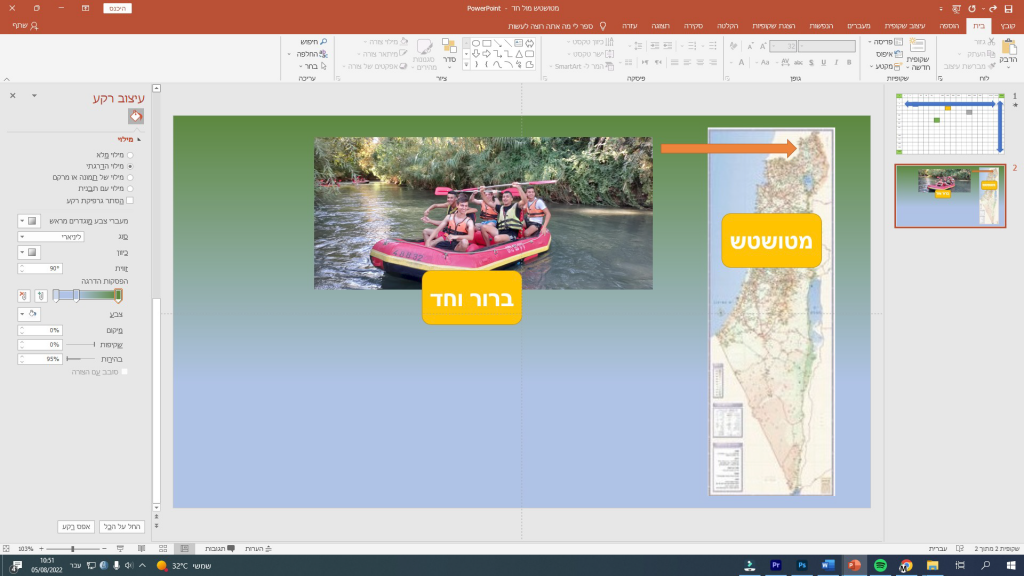Image resolution: width=1024 pixels, height=576 pixels.
Task: Click the transparency (שקיפות) slider
Action: pos(80,344)
